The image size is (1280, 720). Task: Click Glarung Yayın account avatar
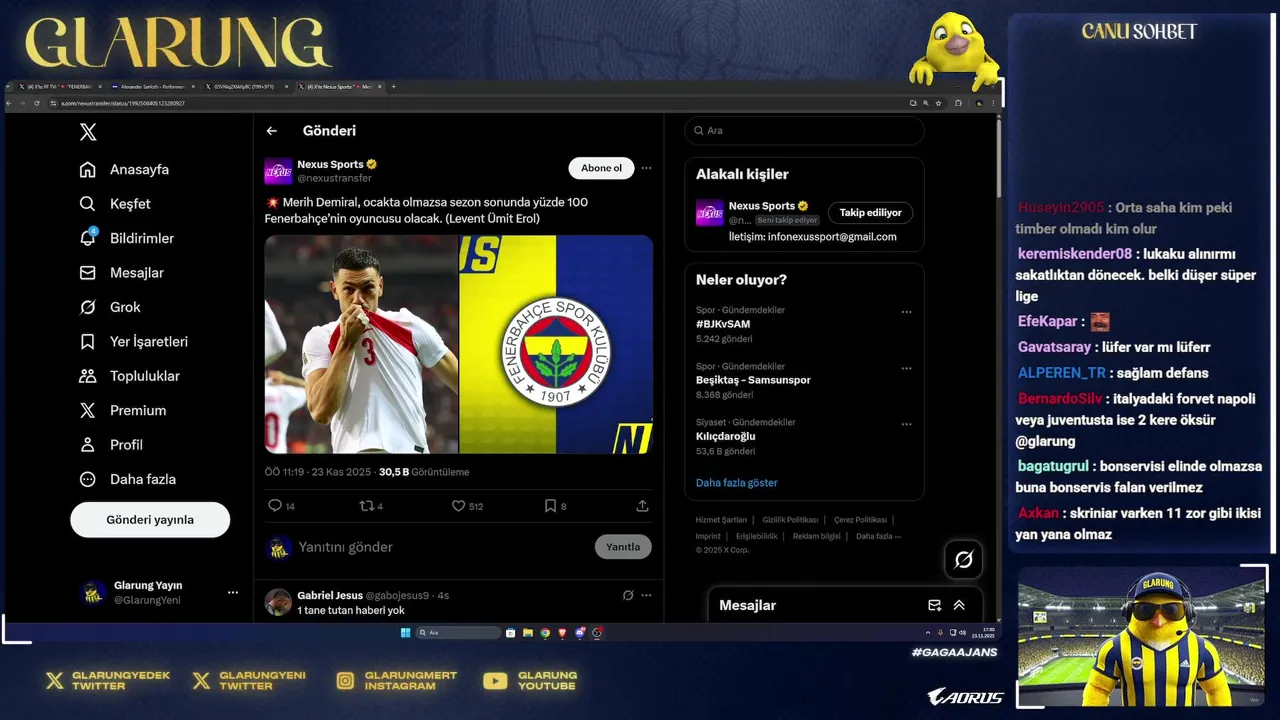click(92, 592)
